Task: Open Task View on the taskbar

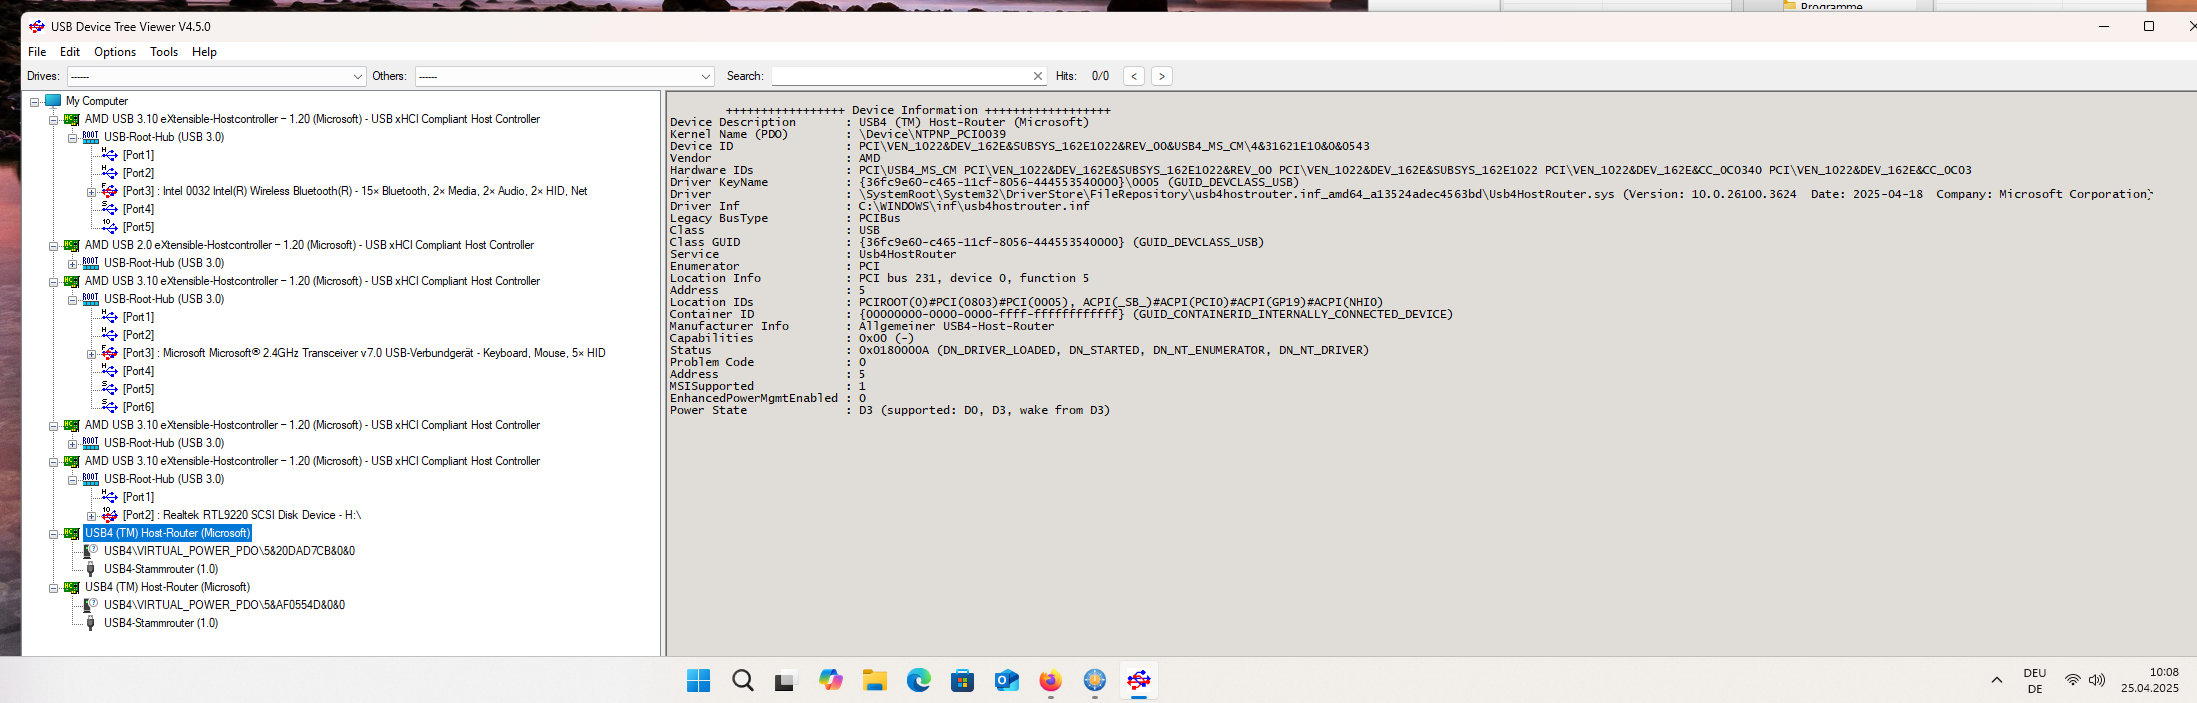Action: point(786,681)
